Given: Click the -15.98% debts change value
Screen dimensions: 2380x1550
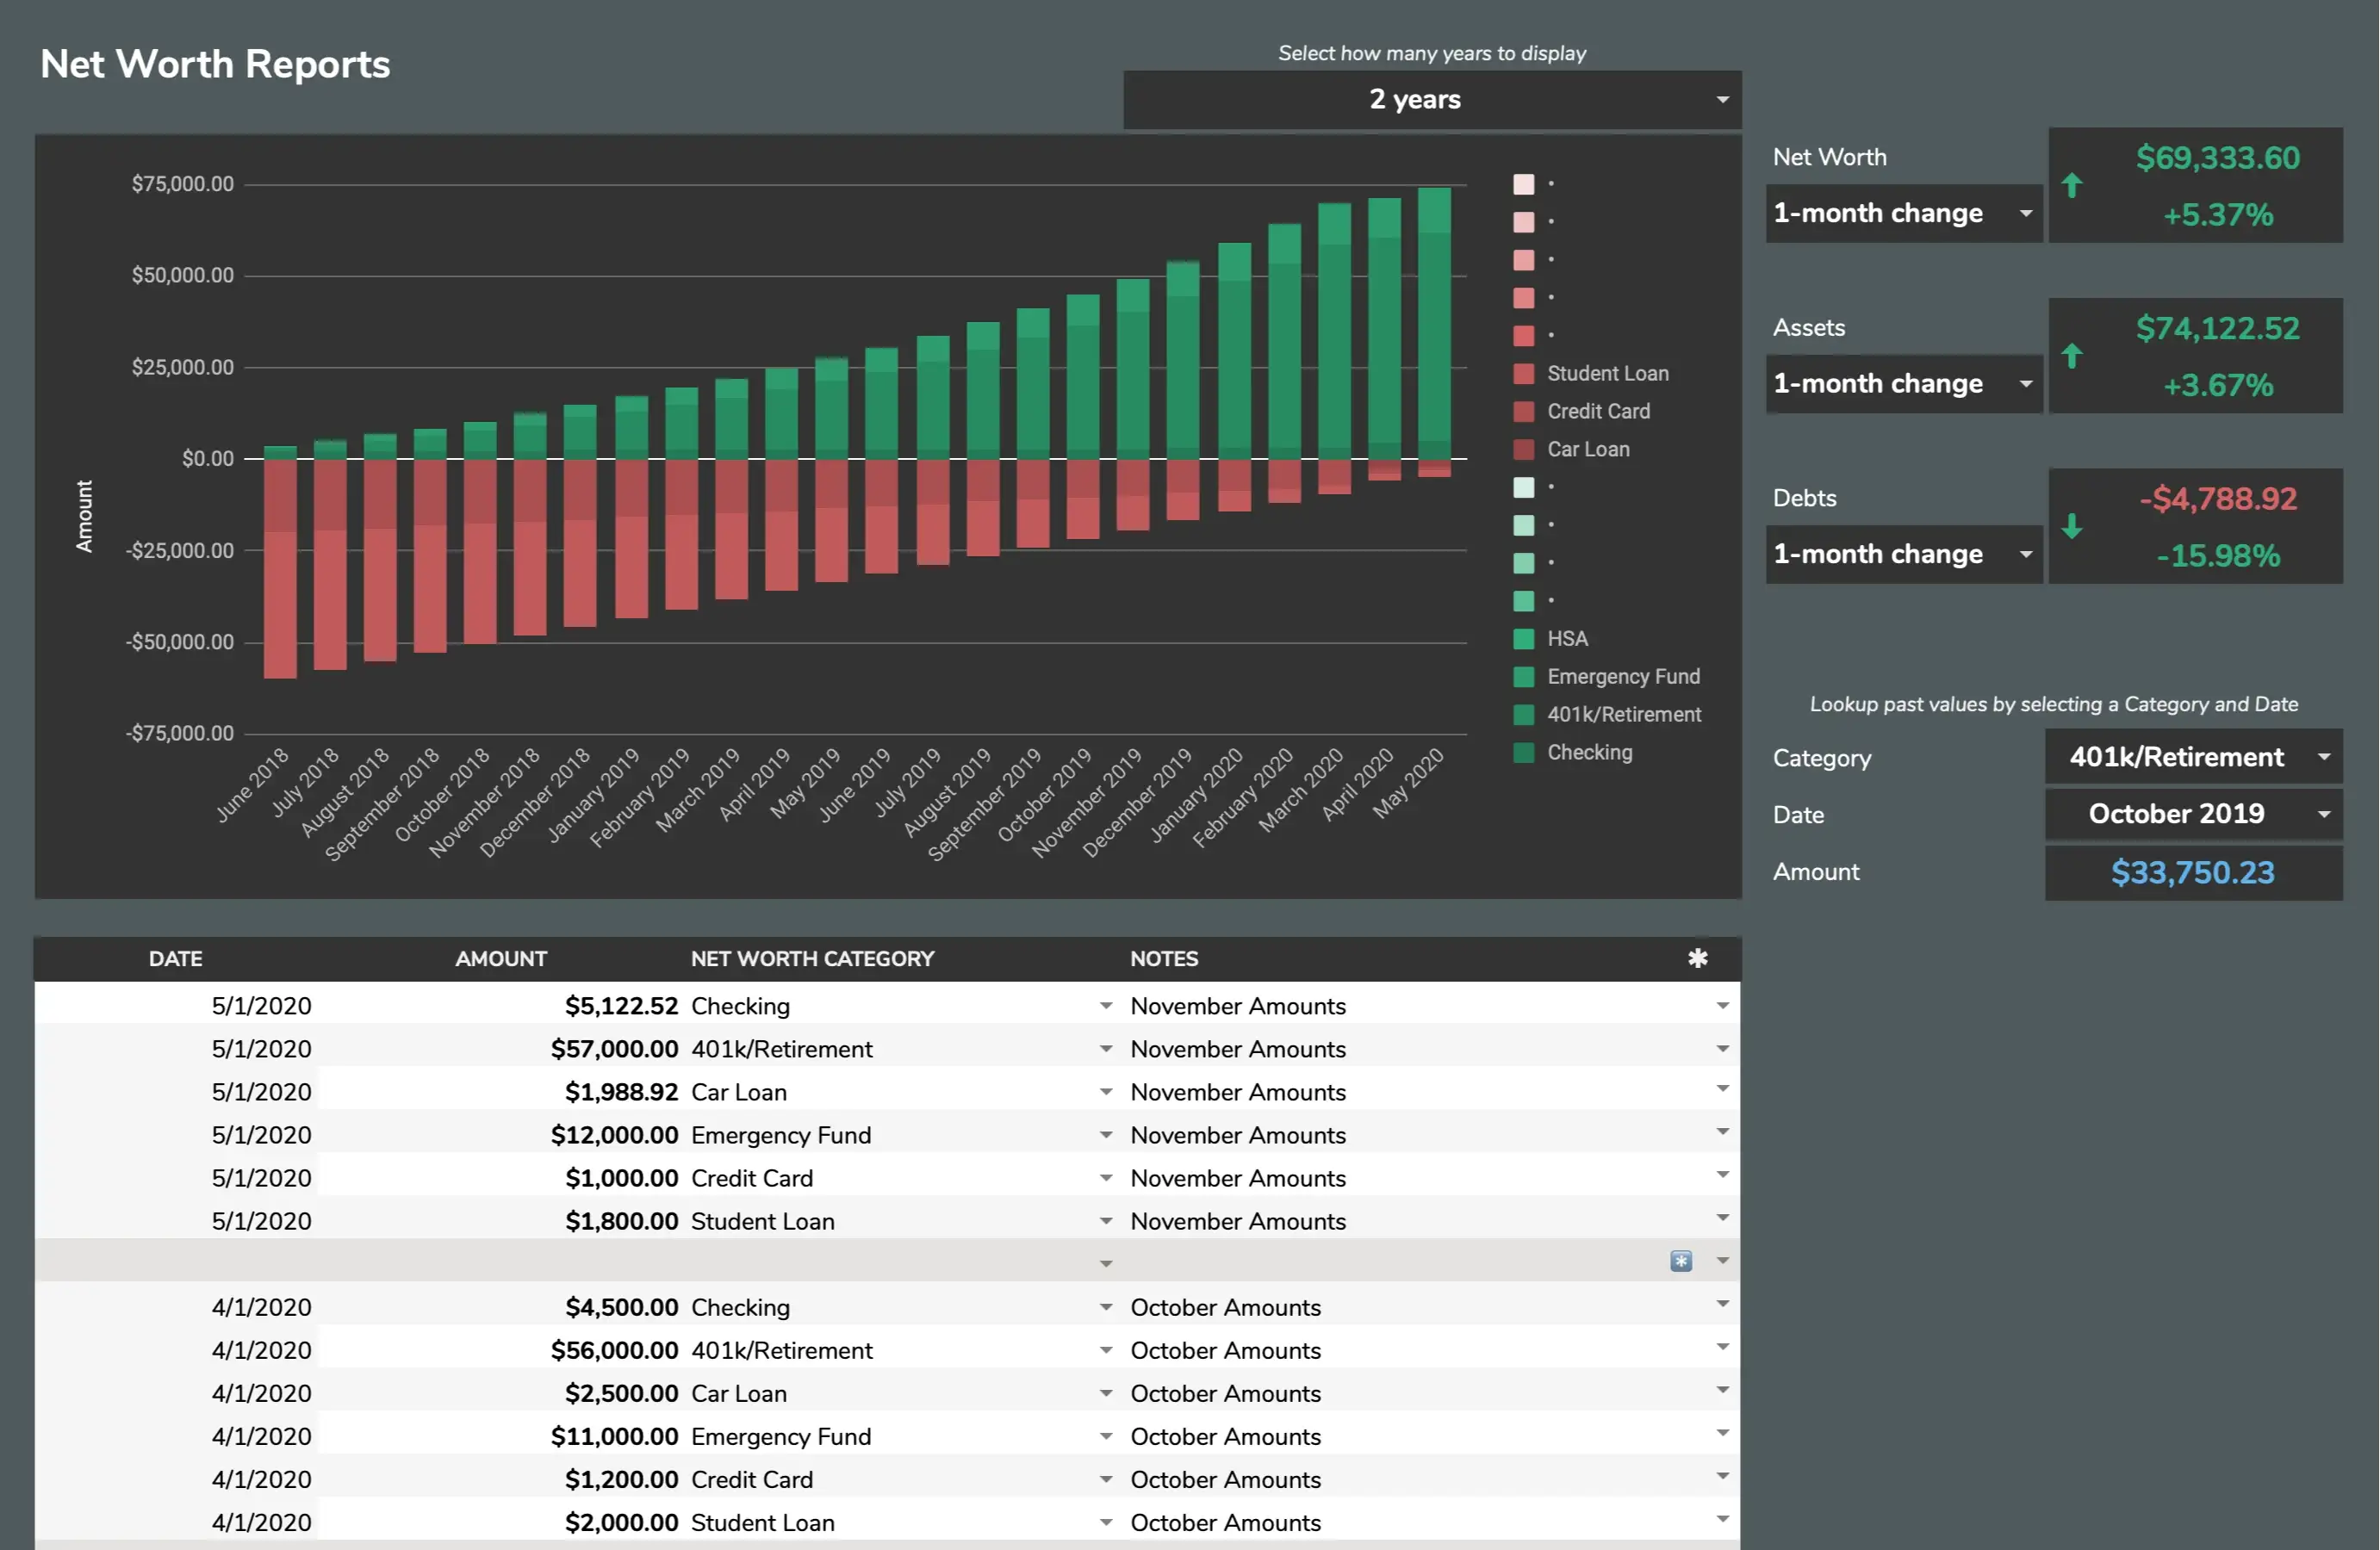Looking at the screenshot, I should 2217,556.
